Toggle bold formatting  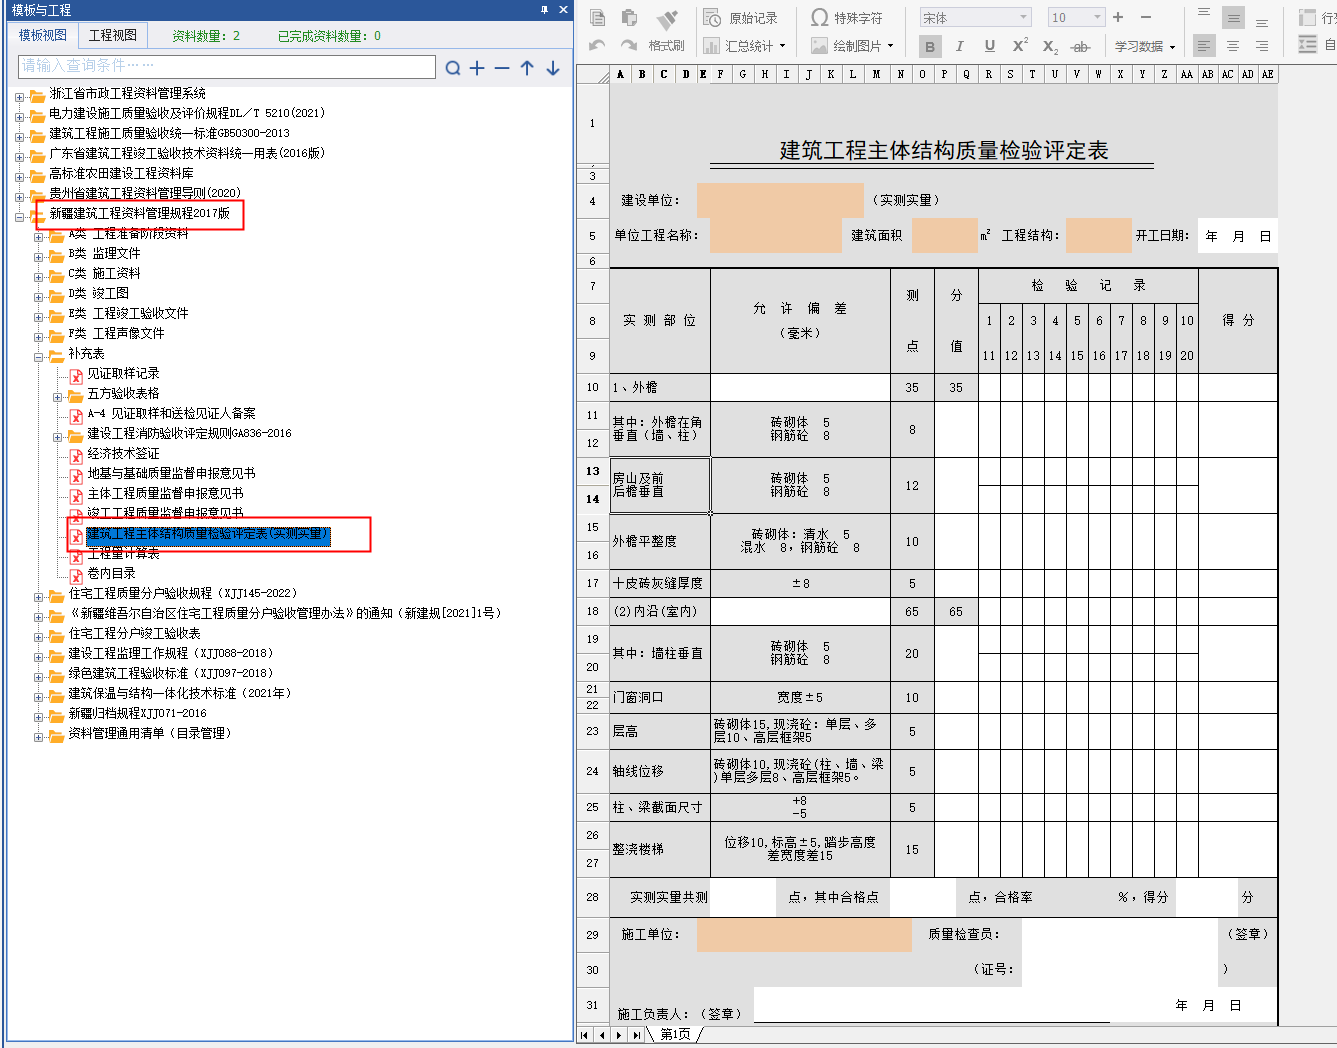click(930, 46)
